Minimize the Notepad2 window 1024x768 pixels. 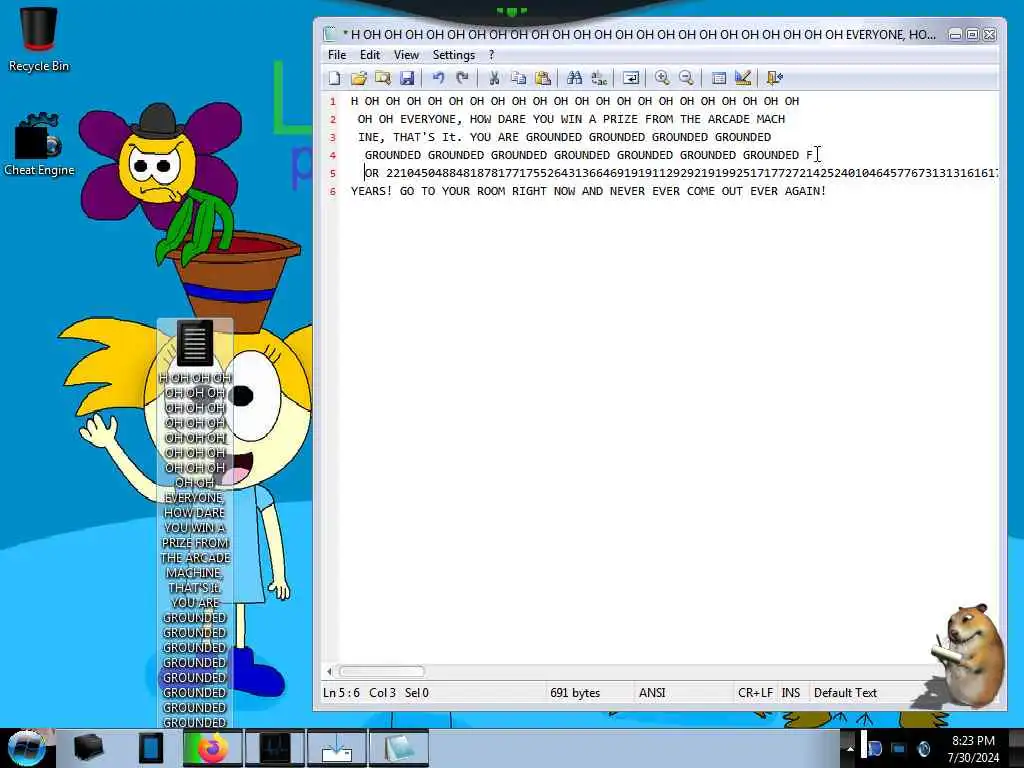955,35
